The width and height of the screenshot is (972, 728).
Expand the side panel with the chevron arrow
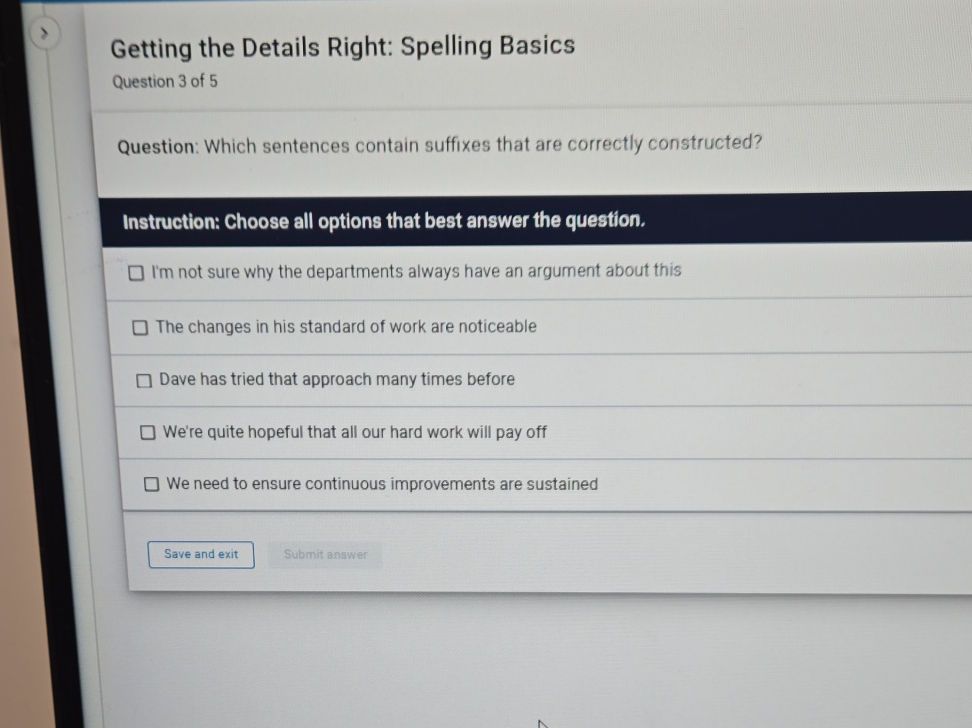[46, 33]
